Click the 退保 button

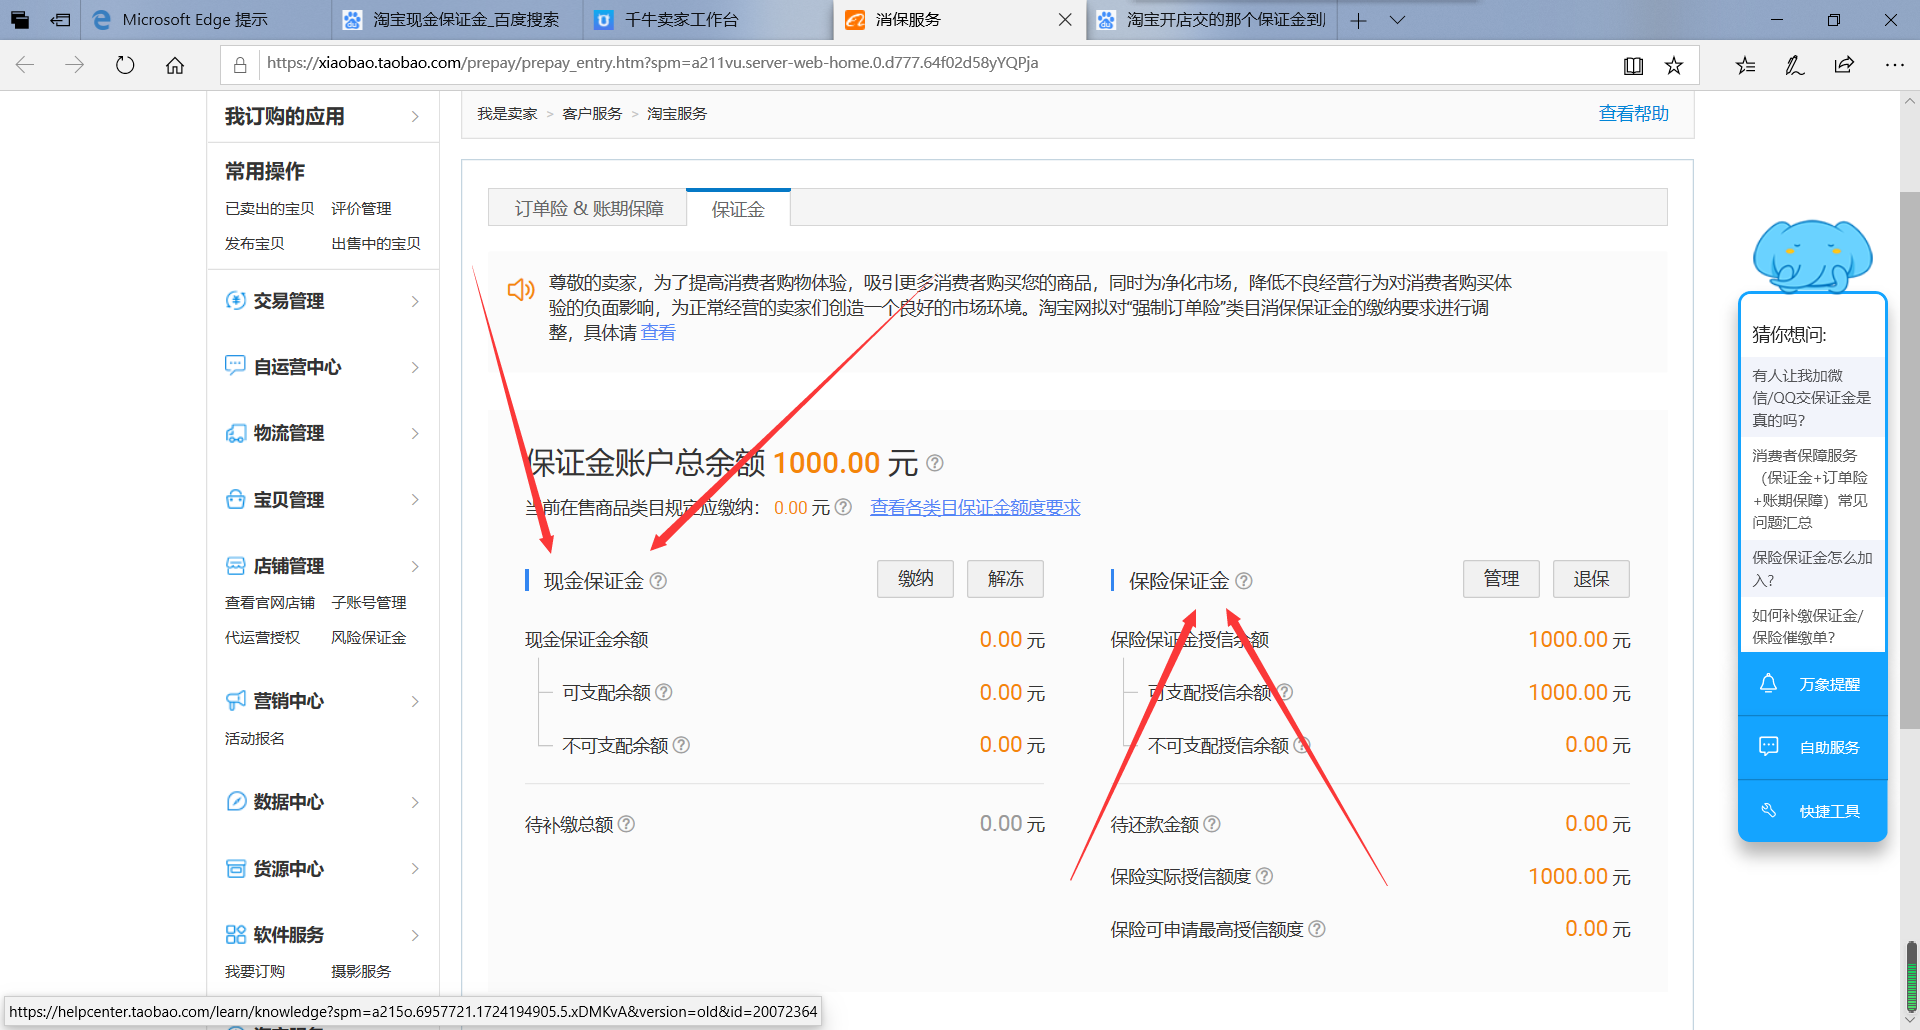(x=1590, y=579)
